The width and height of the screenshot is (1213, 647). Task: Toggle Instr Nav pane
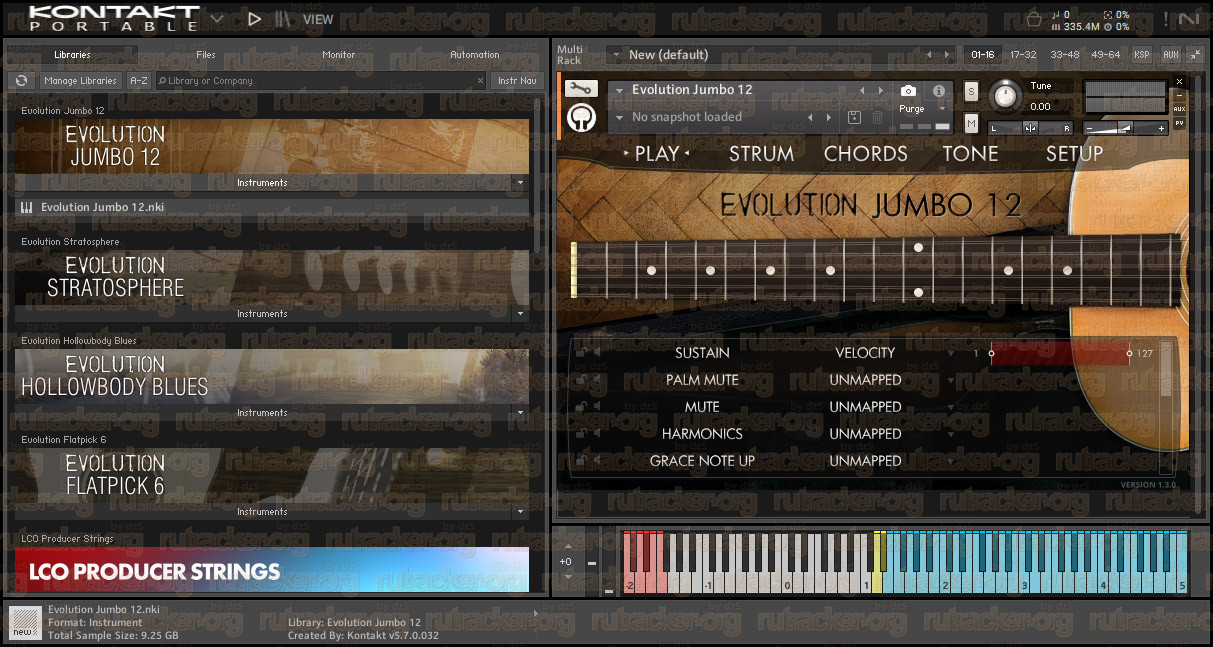(517, 81)
